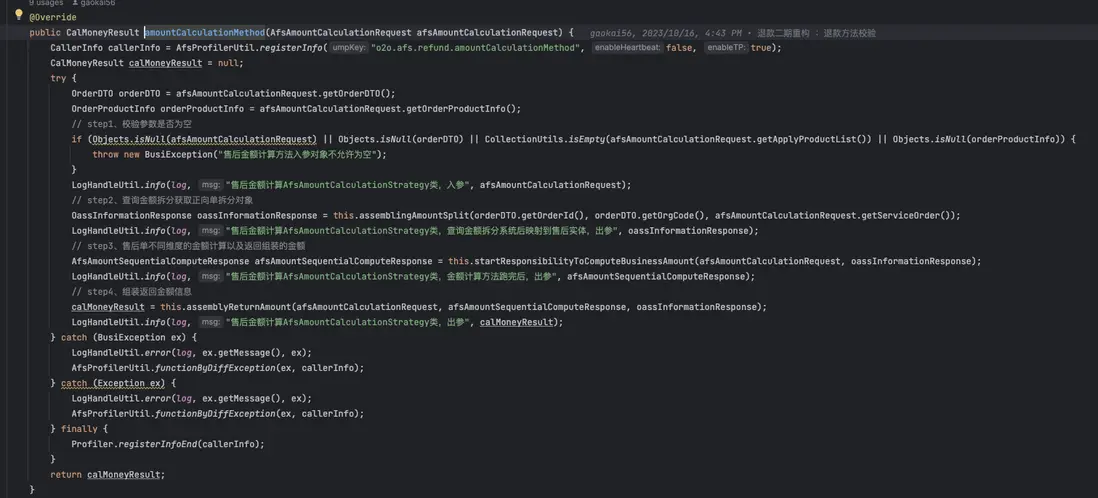Click the getApplyProductList() call
The image size is (1098, 498).
(814, 139)
